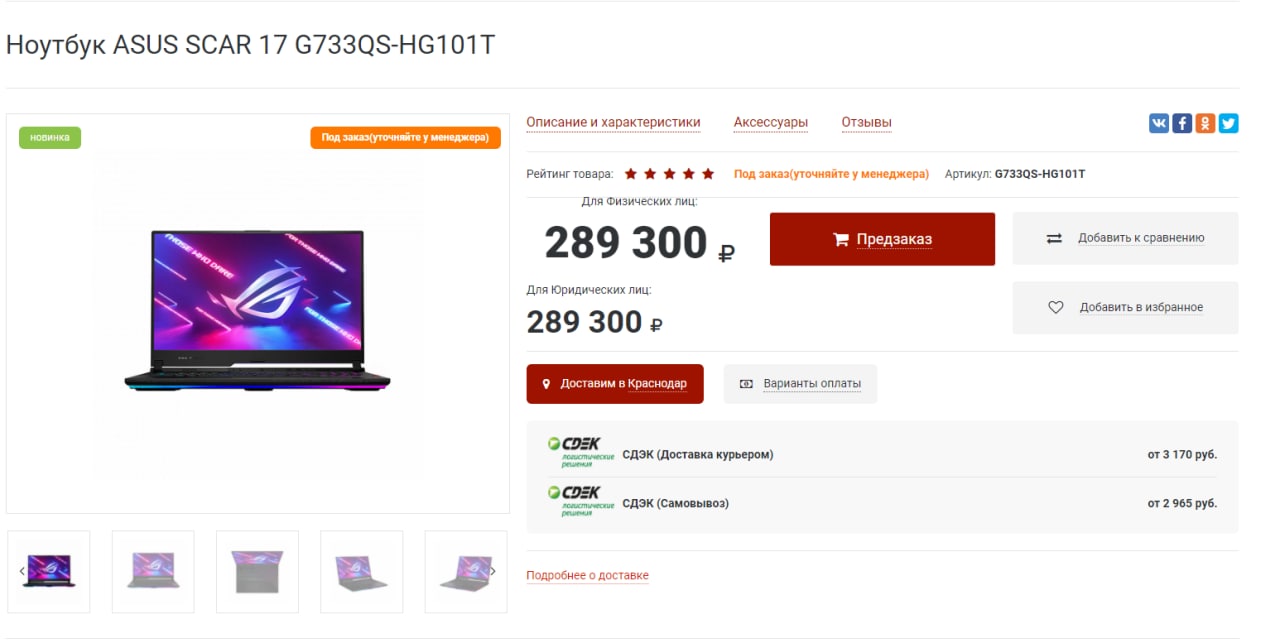The height and width of the screenshot is (643, 1280).
Task: Switch to the Аксессуары tab
Action: pyautogui.click(x=771, y=123)
